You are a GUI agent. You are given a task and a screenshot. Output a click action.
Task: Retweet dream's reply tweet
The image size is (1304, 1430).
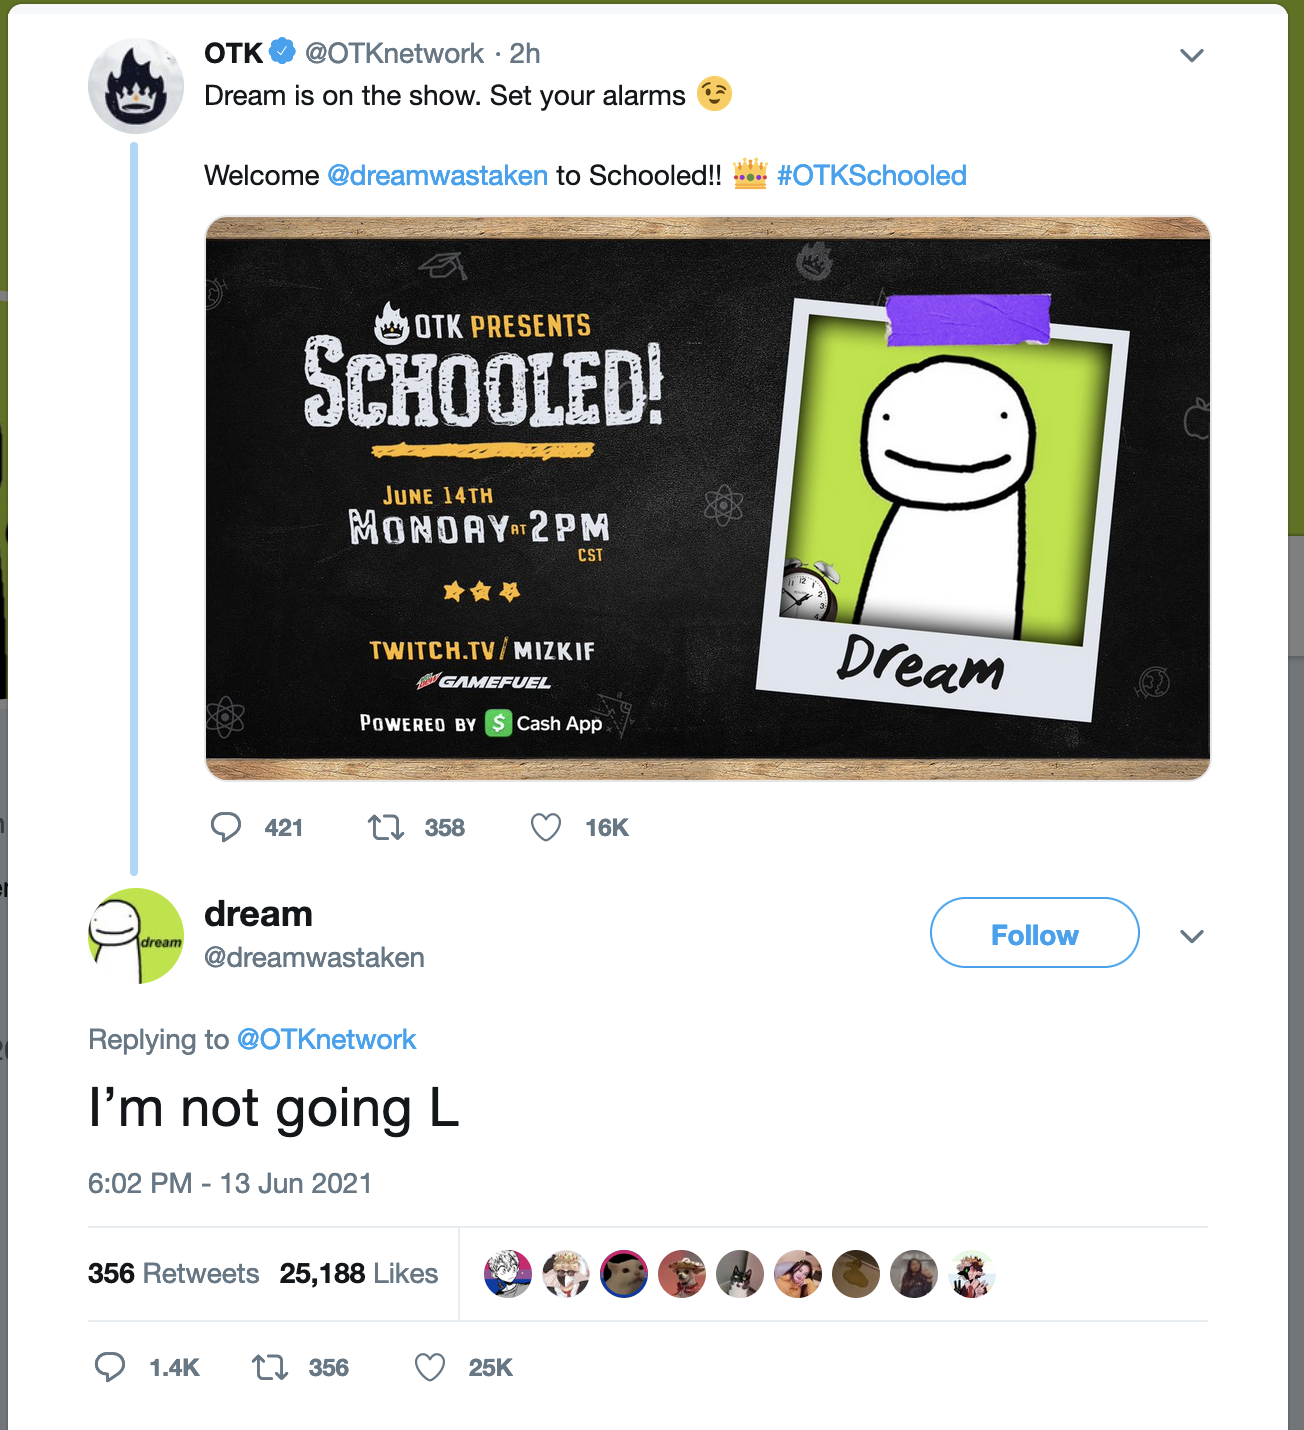coord(270,1367)
